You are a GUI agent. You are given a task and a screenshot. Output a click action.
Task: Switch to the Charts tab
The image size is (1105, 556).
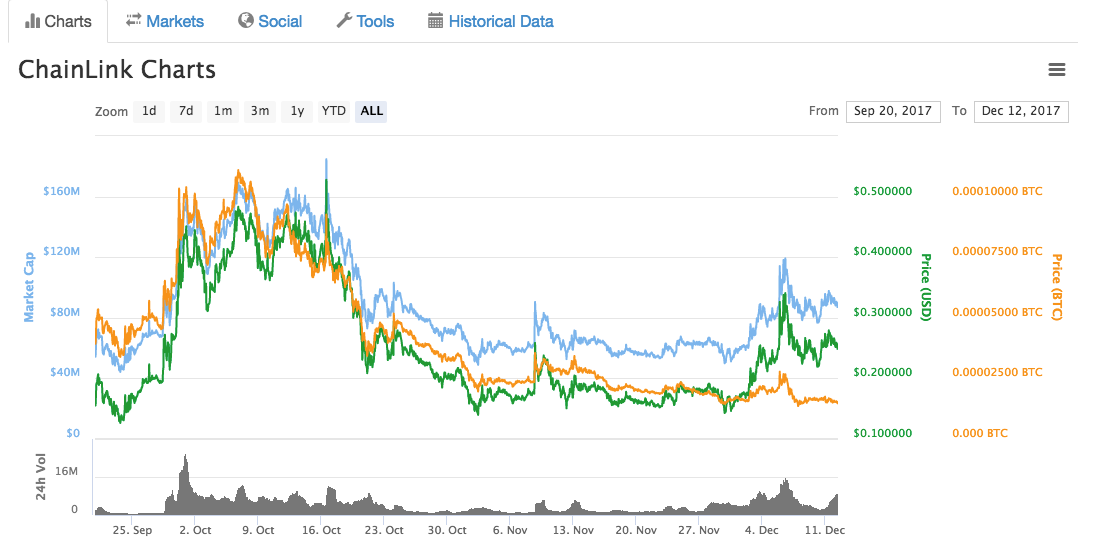pos(58,21)
